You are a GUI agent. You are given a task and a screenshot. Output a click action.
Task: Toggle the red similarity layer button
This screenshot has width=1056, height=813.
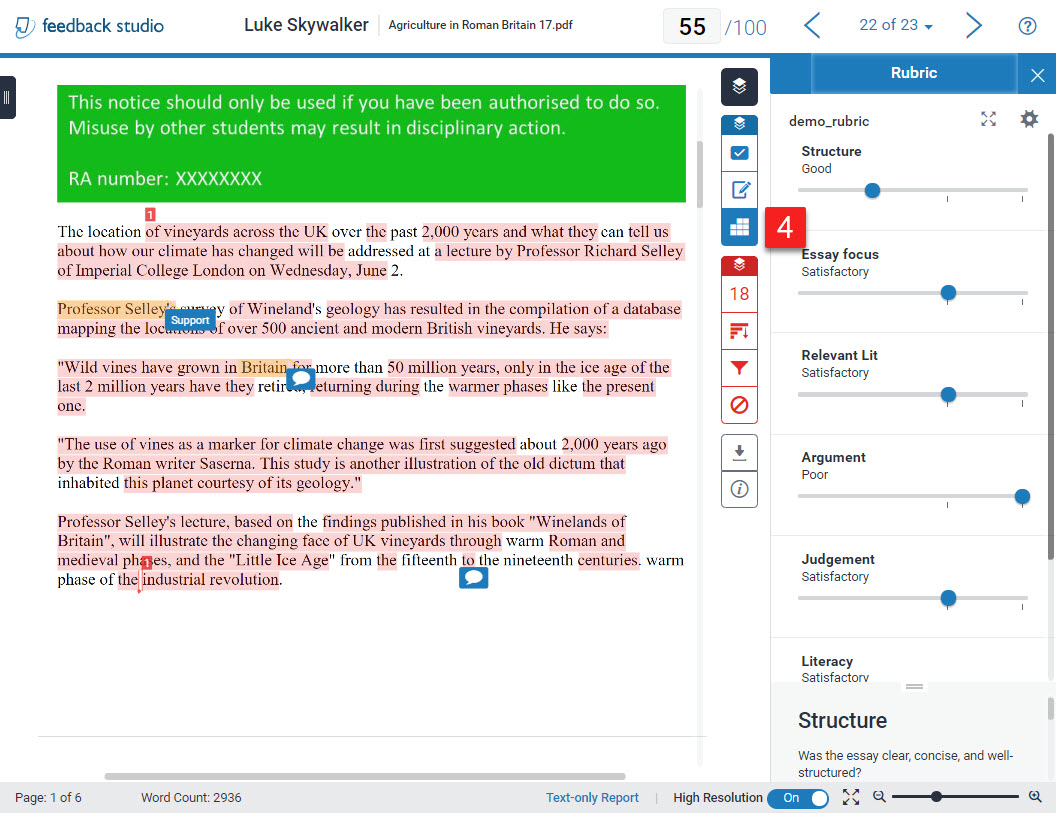pyautogui.click(x=739, y=265)
